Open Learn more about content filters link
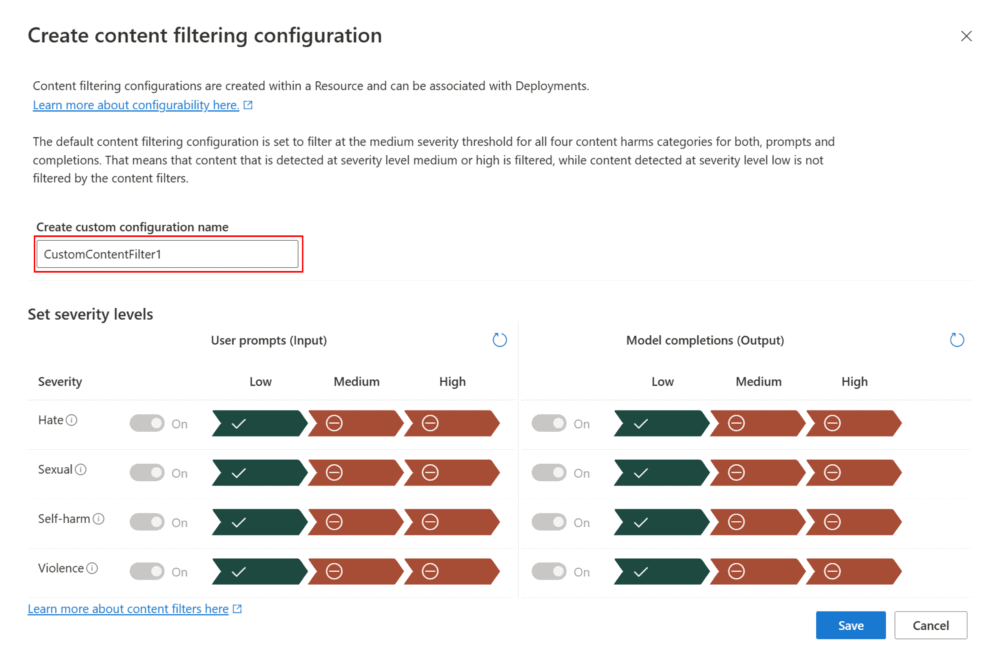Image resolution: width=1000 pixels, height=670 pixels. point(128,609)
